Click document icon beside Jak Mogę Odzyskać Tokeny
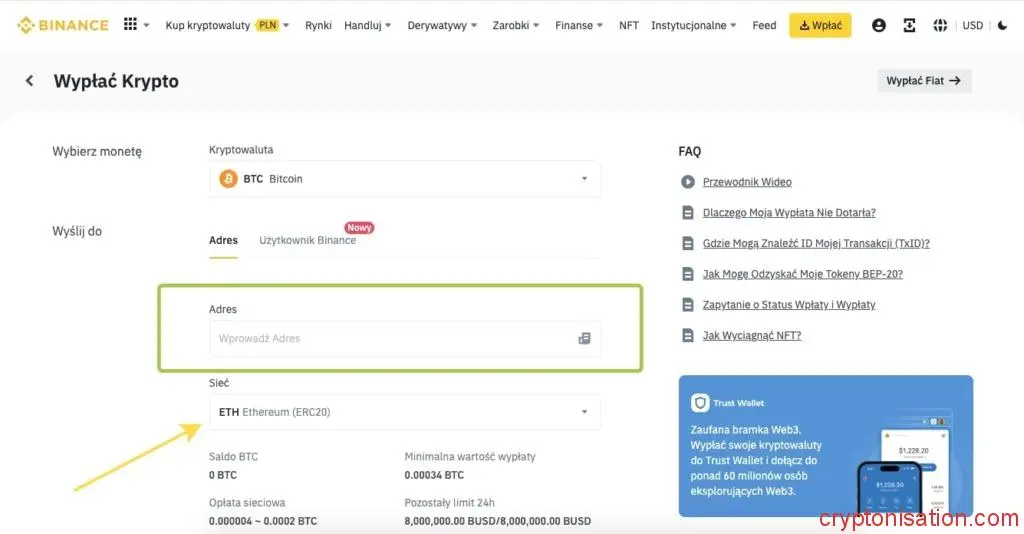The image size is (1024, 534). [x=688, y=274]
